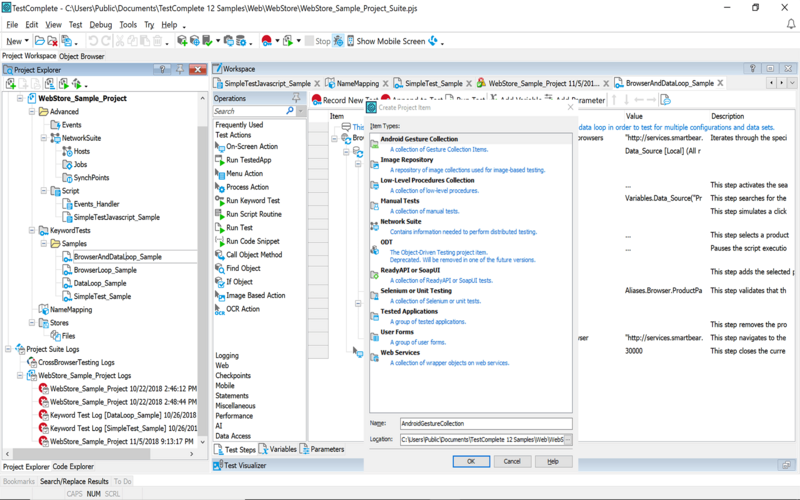Open the New dropdown in main toolbar

click(17, 41)
